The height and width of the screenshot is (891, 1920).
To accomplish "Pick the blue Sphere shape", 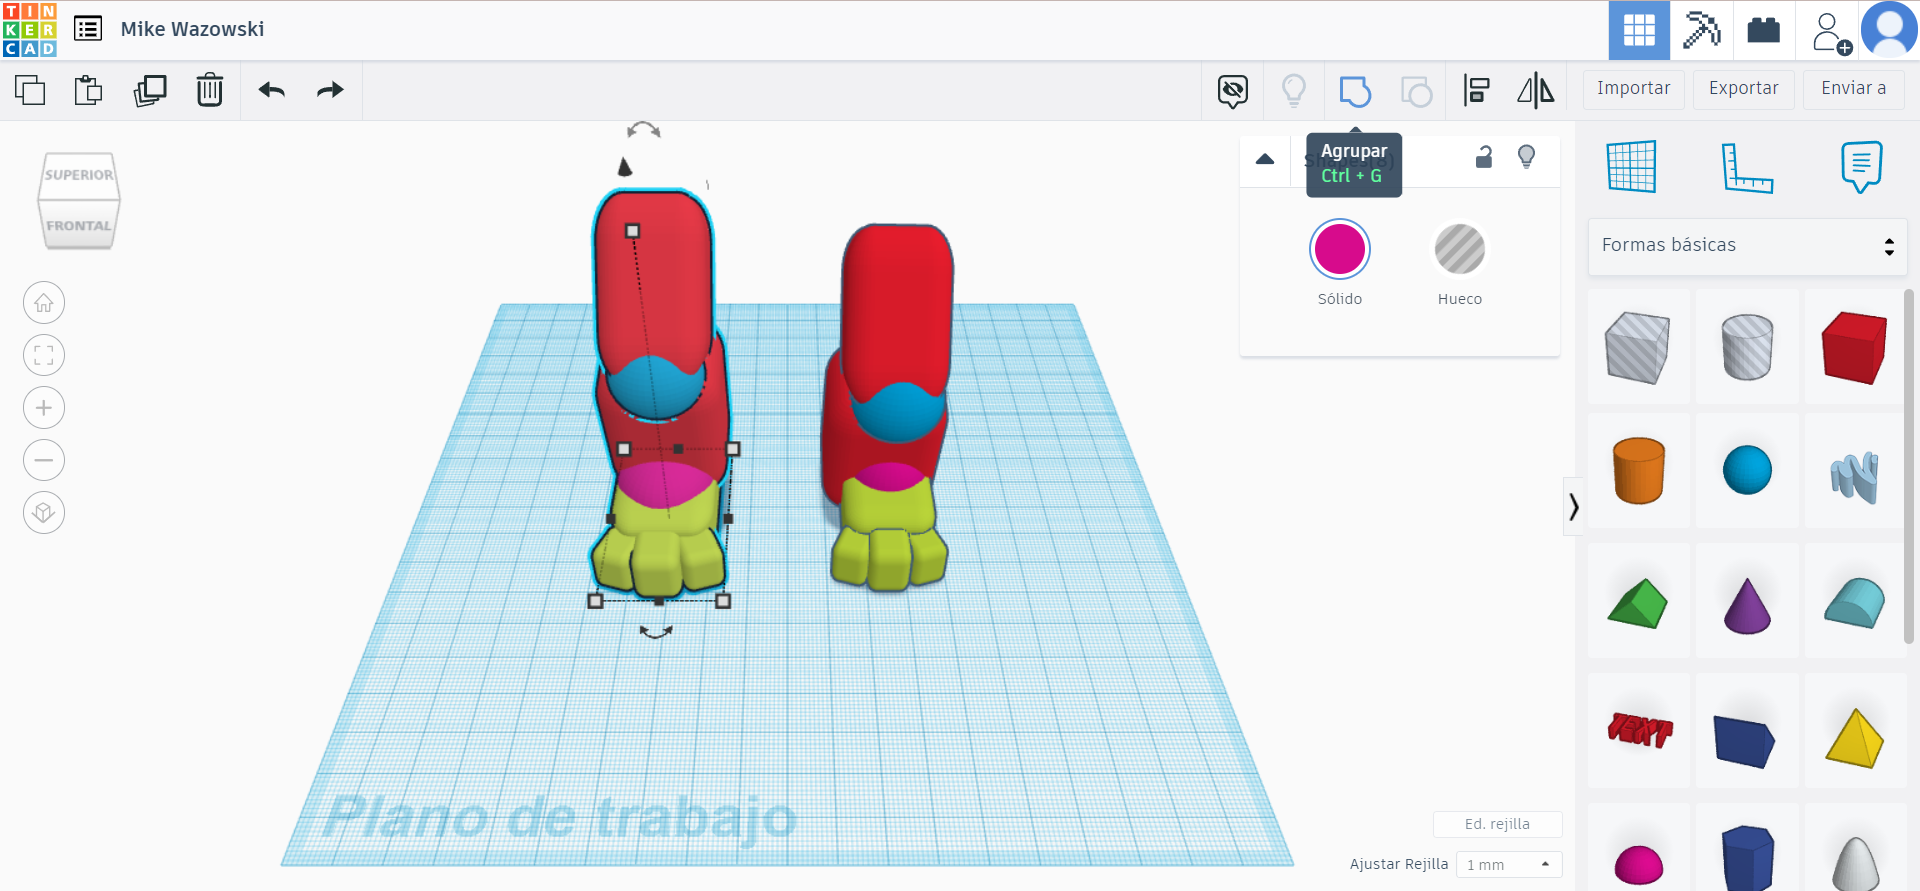I will click(x=1747, y=470).
